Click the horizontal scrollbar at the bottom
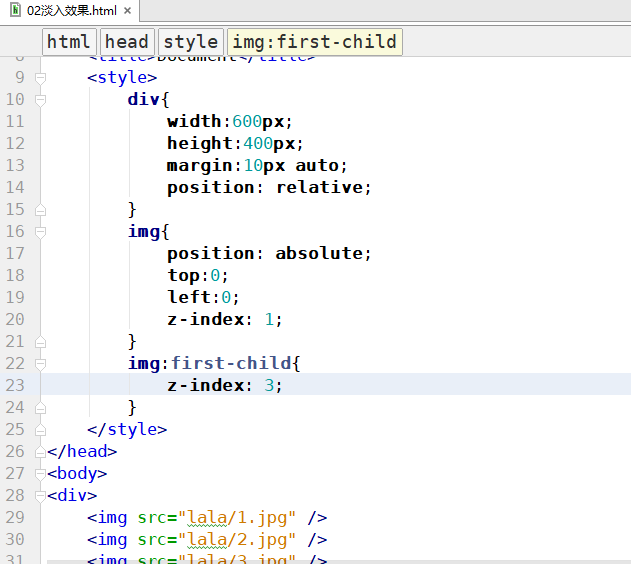This screenshot has width=631, height=564. click(x=300, y=561)
